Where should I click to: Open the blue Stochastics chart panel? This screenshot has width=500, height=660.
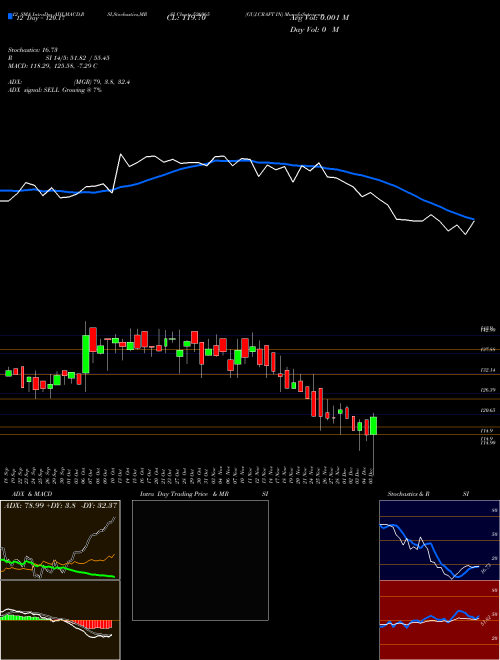(439, 540)
